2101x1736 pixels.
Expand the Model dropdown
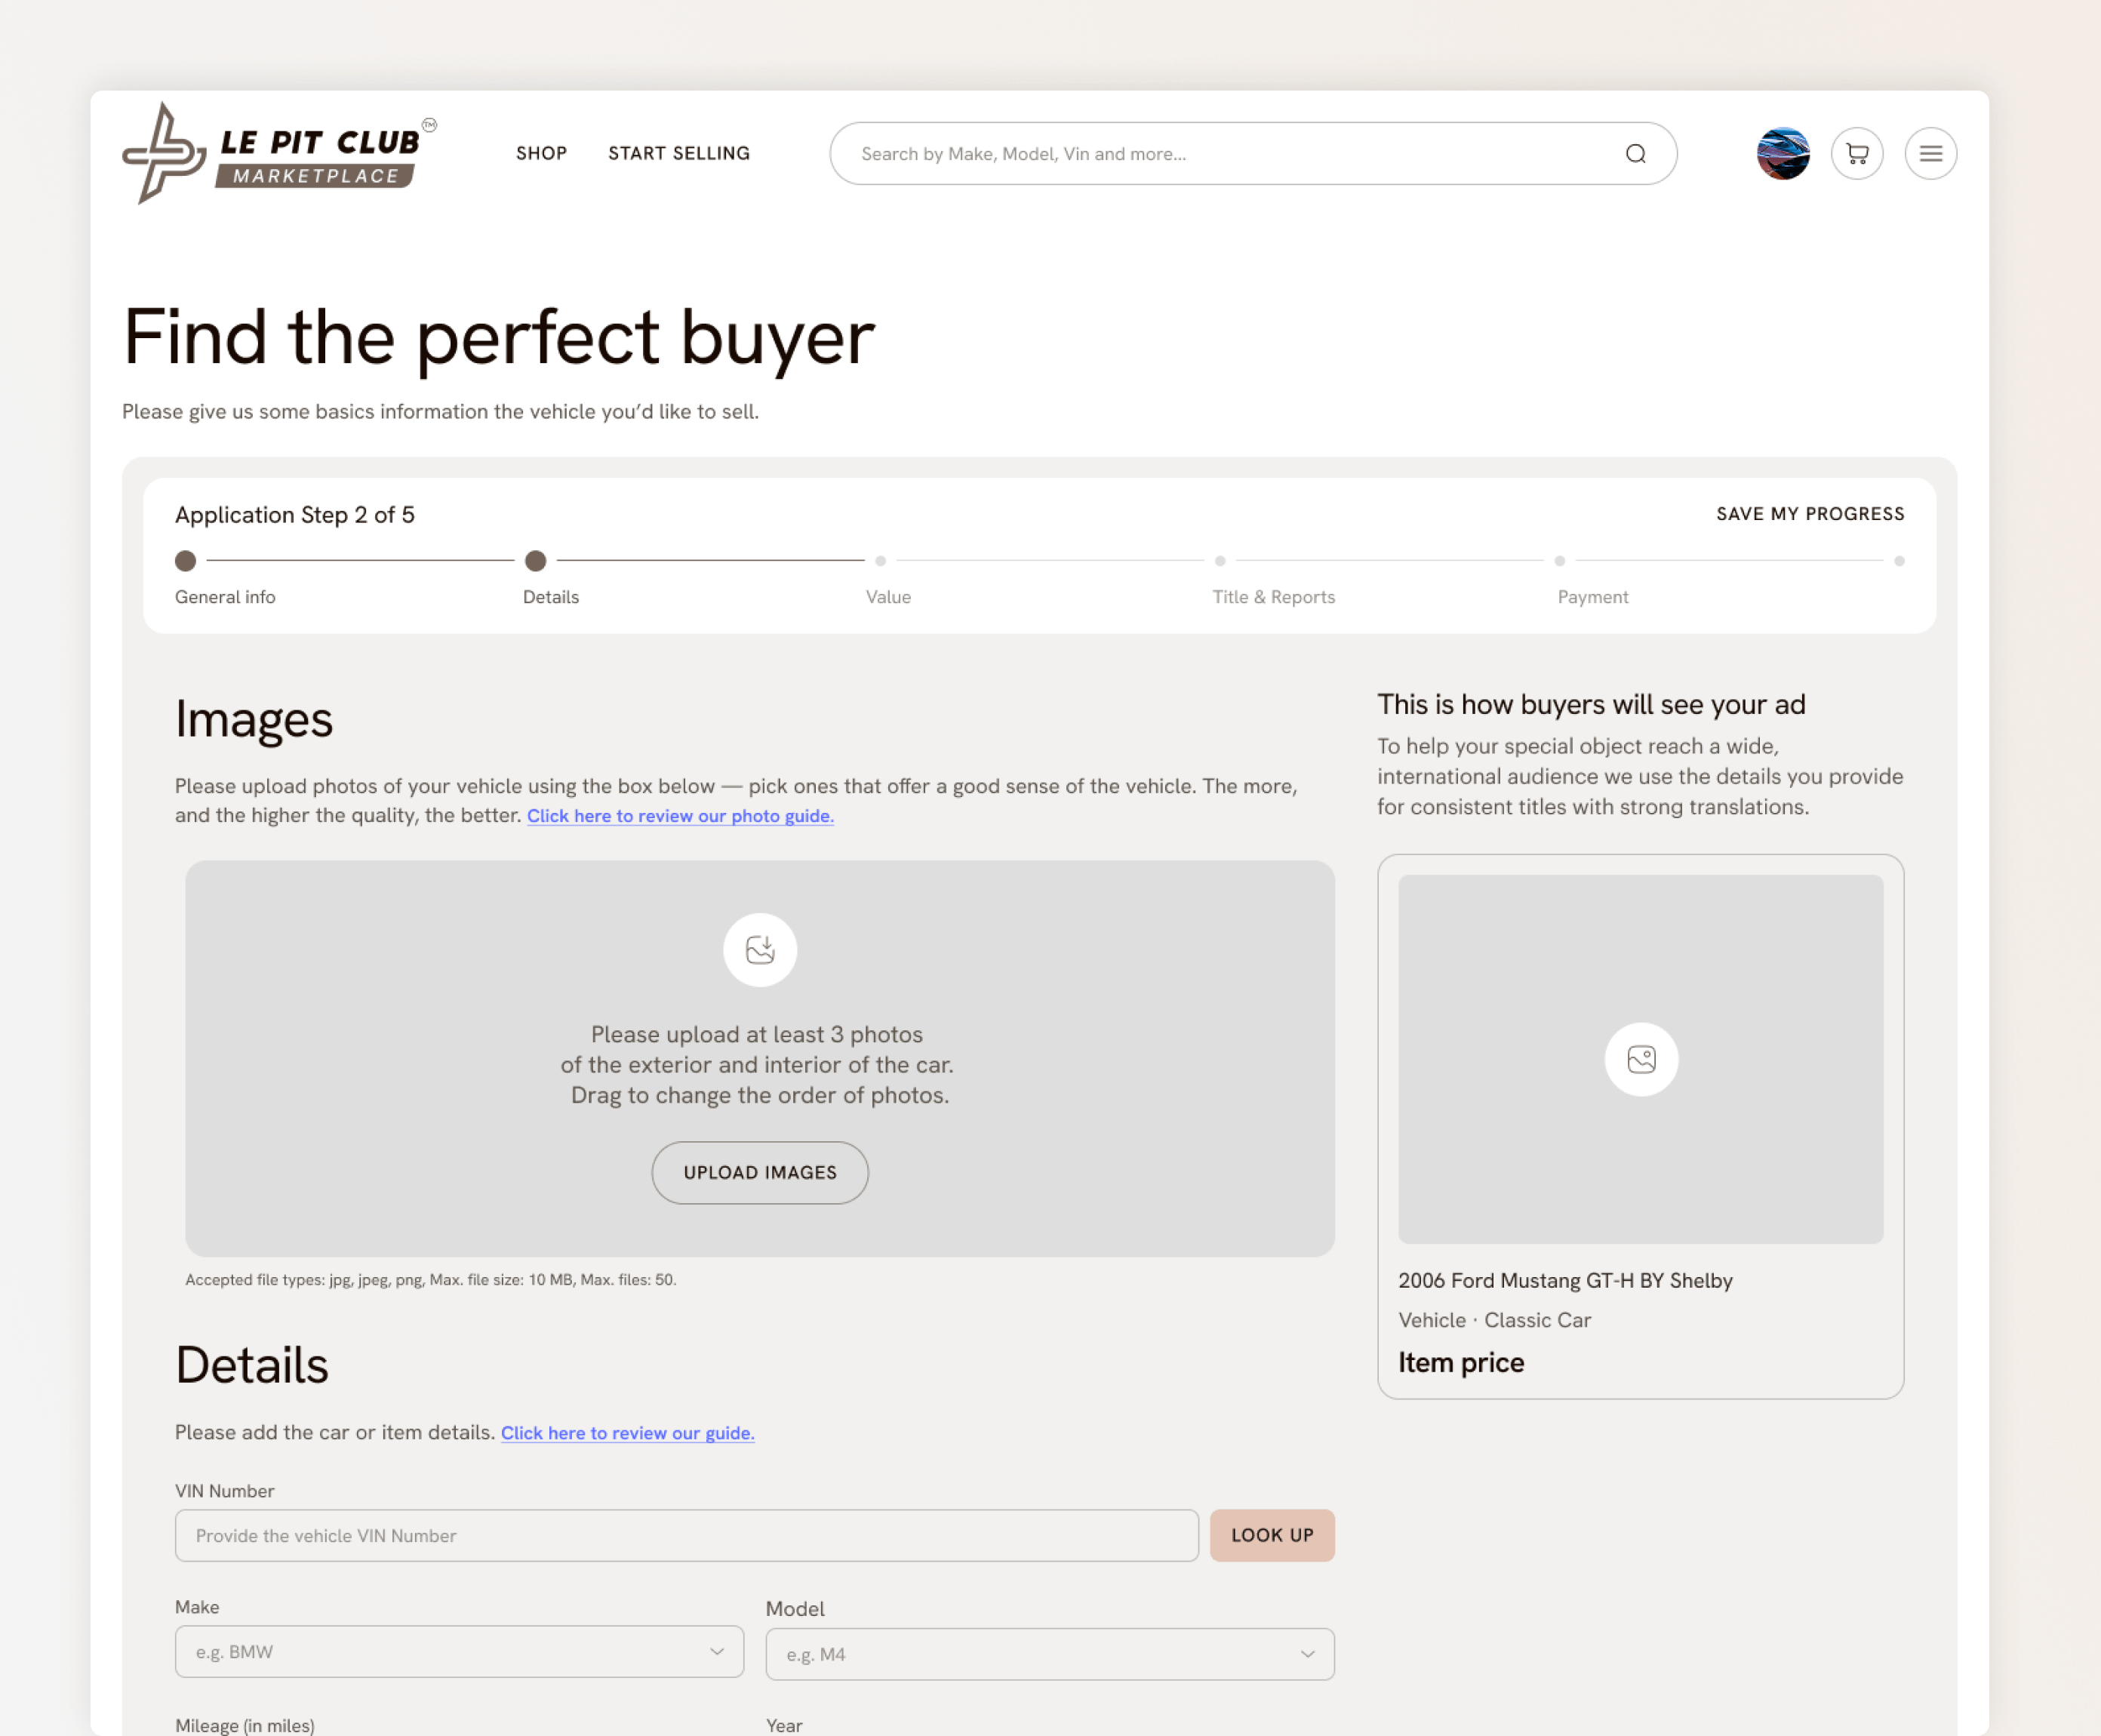[1049, 1654]
